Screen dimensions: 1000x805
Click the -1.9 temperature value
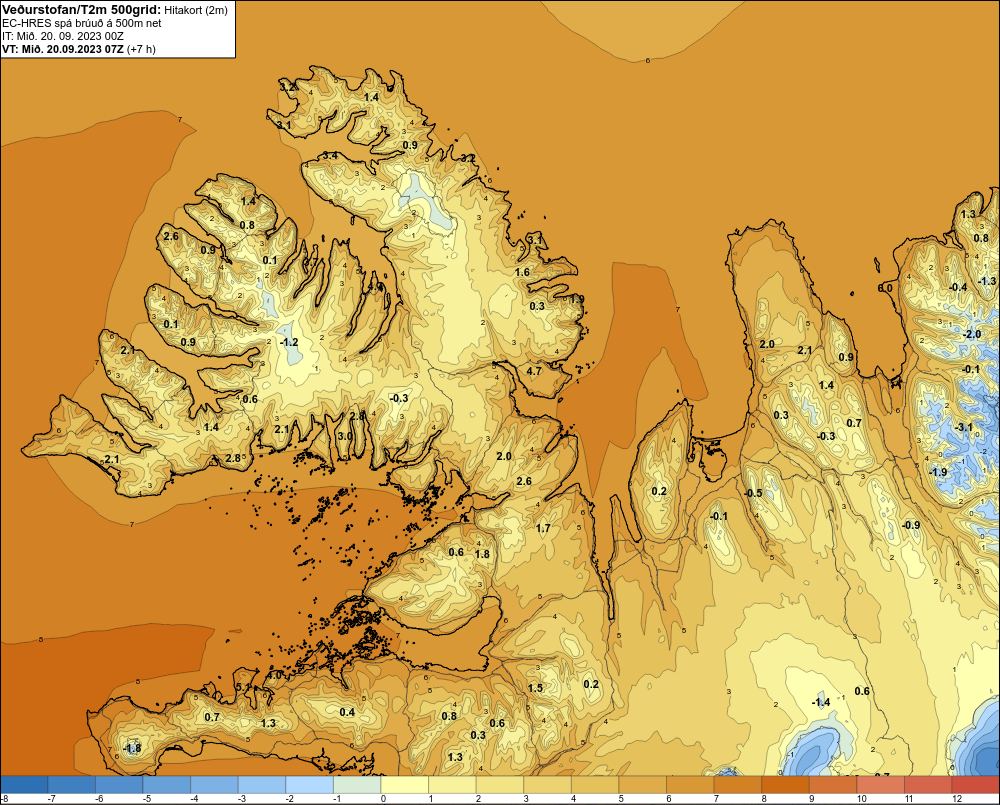938,472
